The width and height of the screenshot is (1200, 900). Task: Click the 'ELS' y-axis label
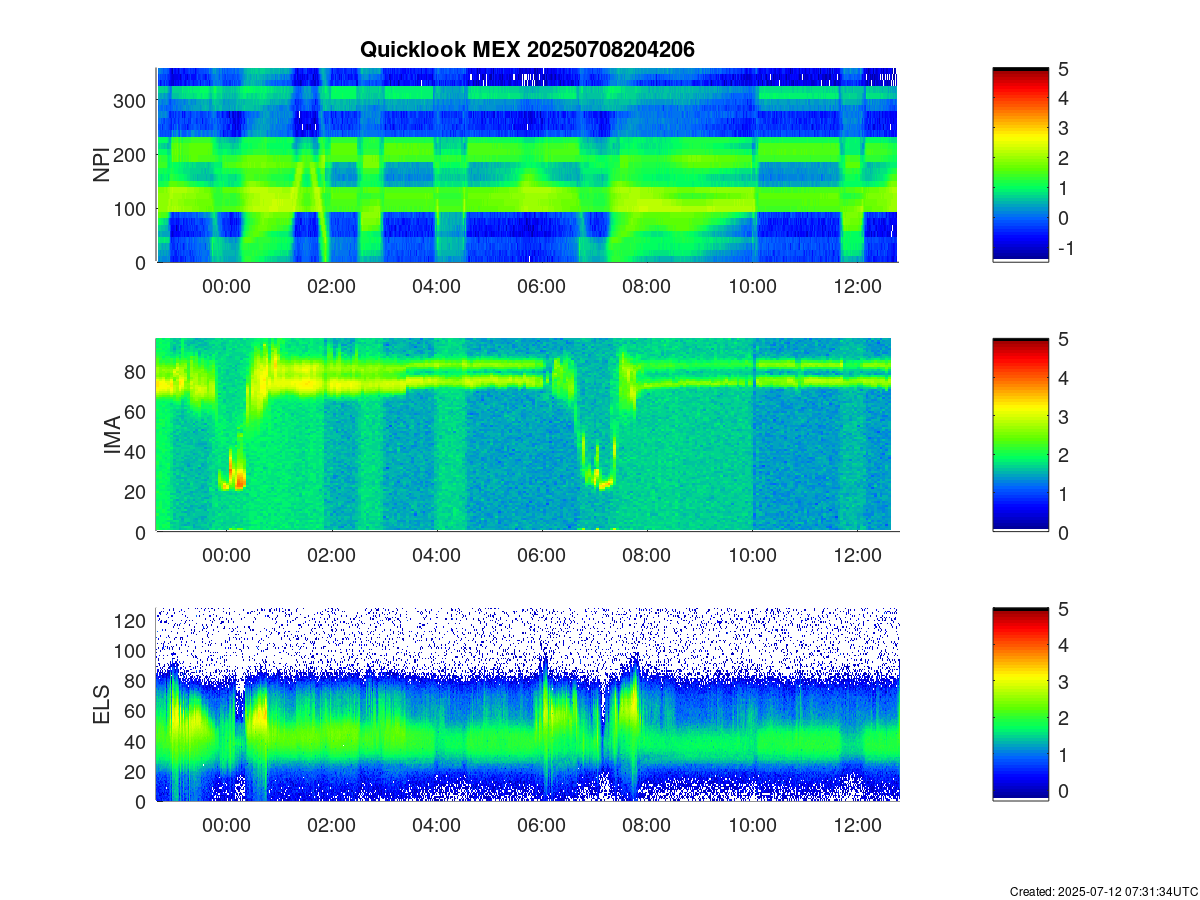coord(102,704)
